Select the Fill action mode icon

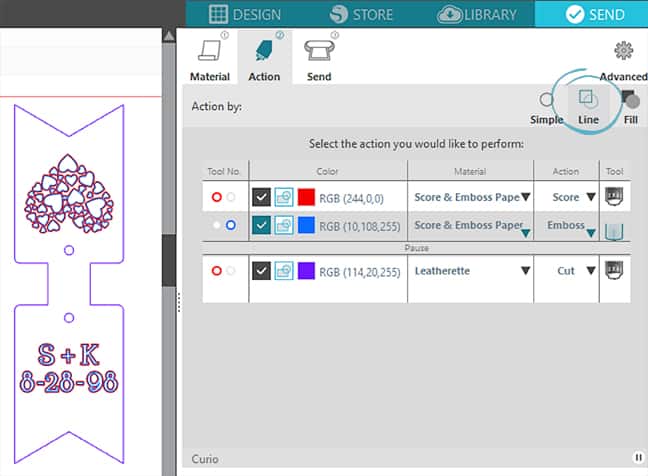coord(630,100)
